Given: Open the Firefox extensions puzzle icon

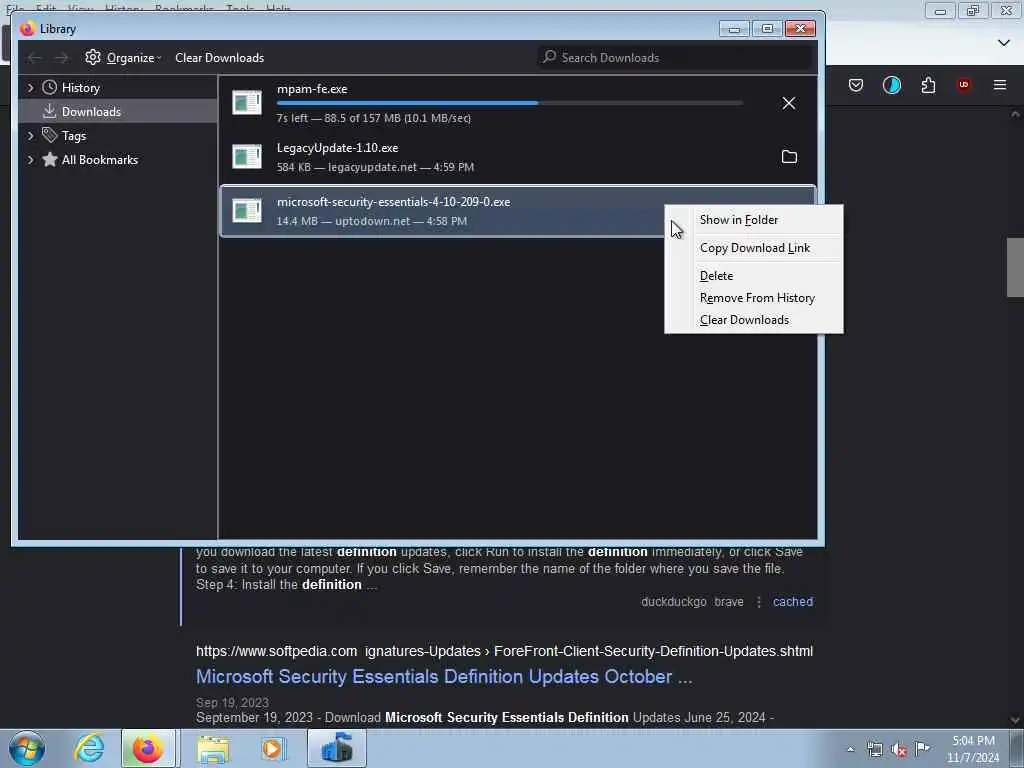Looking at the screenshot, I should pyautogui.click(x=928, y=85).
